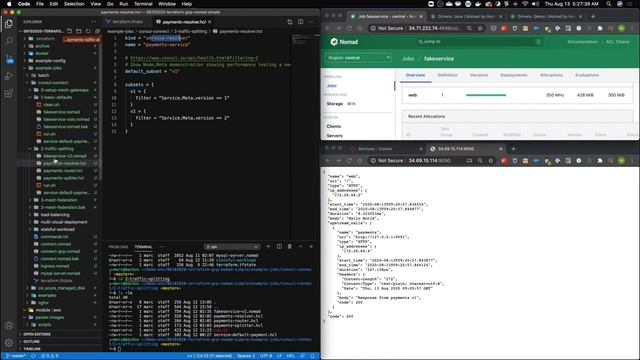Click HCL language mode in status bar

click(x=290, y=356)
